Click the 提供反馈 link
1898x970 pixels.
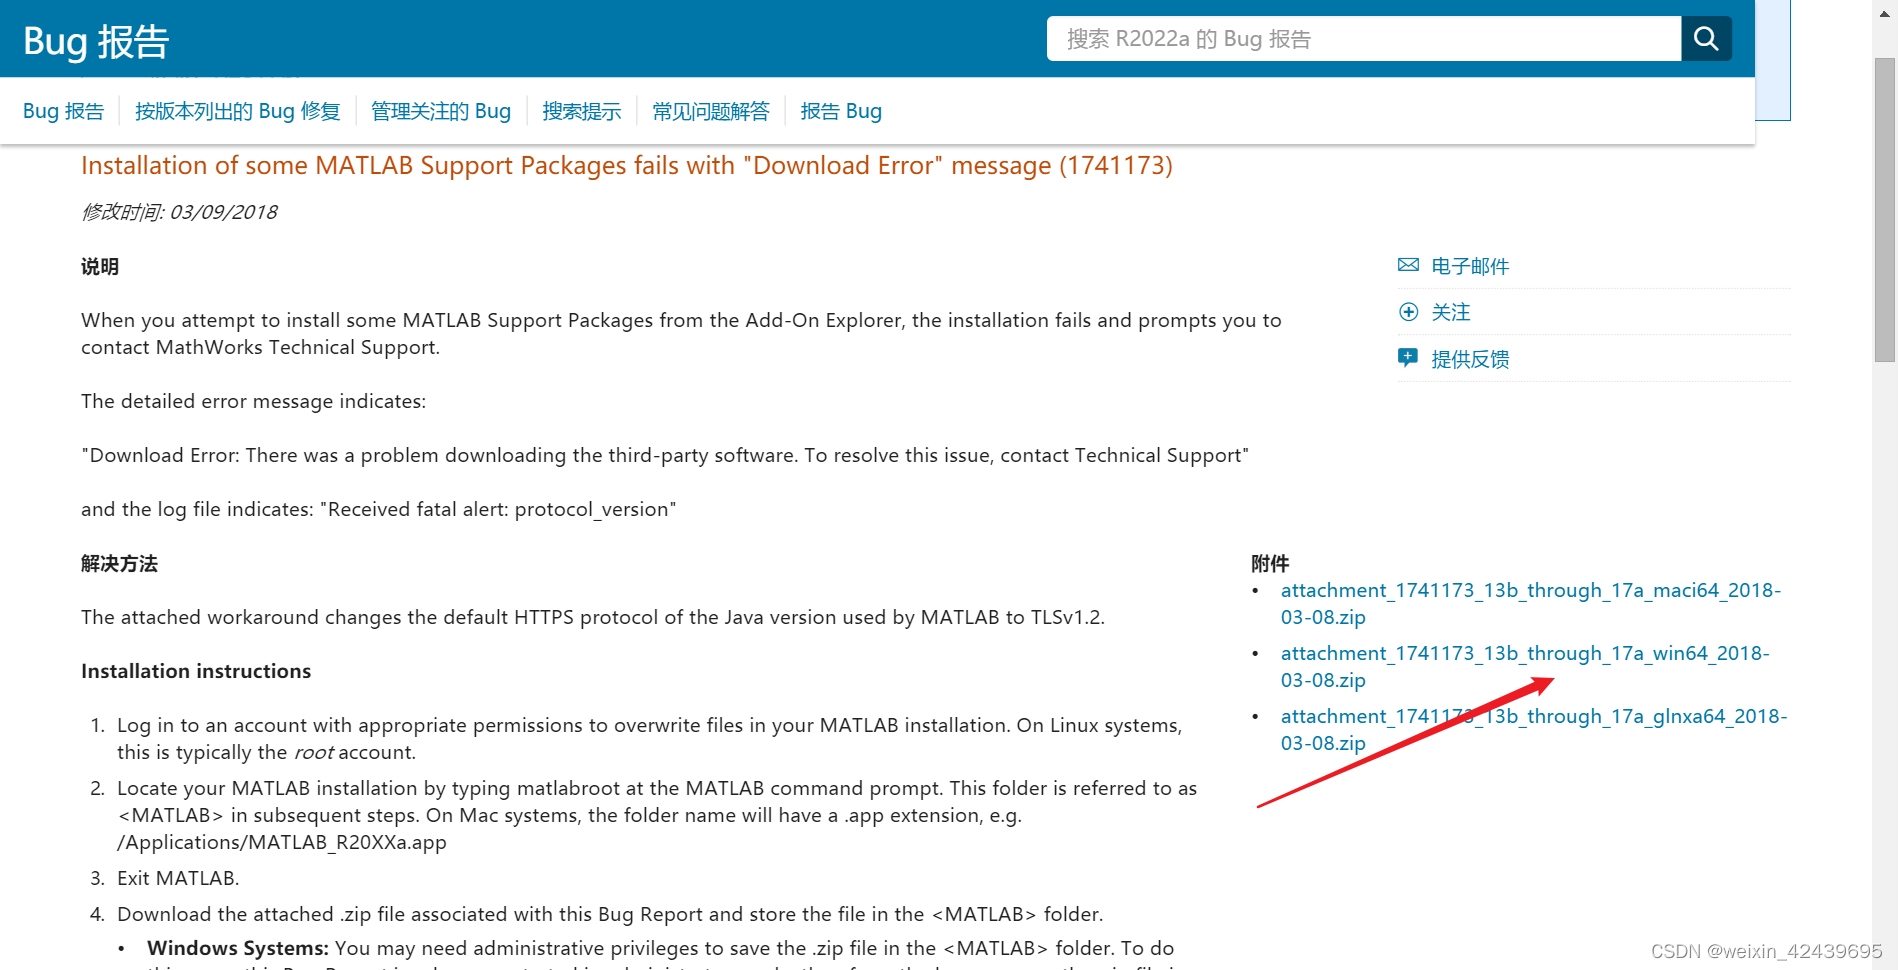[1470, 359]
